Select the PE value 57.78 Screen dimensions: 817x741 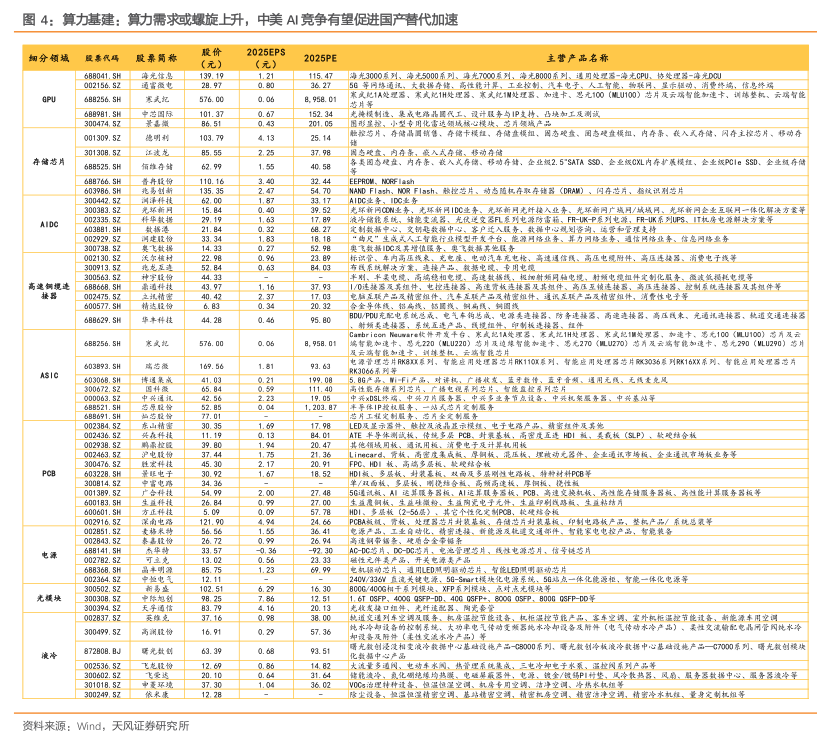coord(320,512)
